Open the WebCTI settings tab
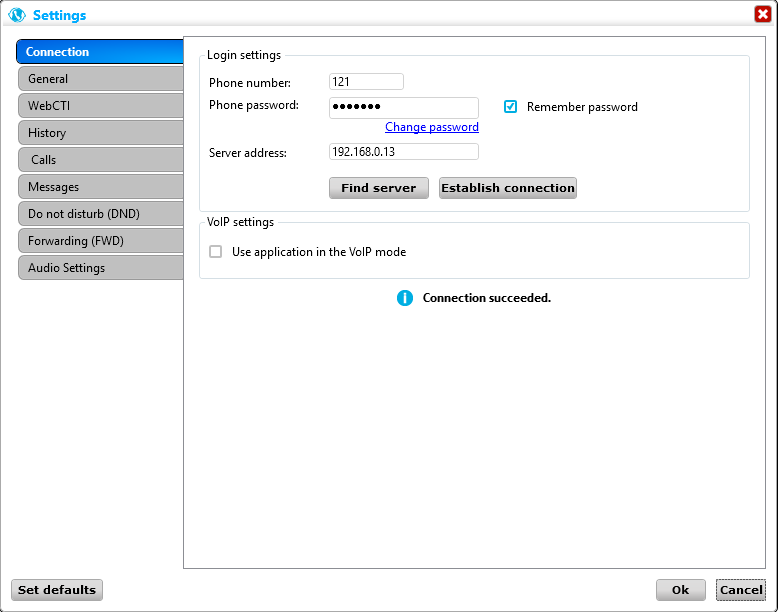Image resolution: width=778 pixels, height=612 pixels. click(100, 106)
